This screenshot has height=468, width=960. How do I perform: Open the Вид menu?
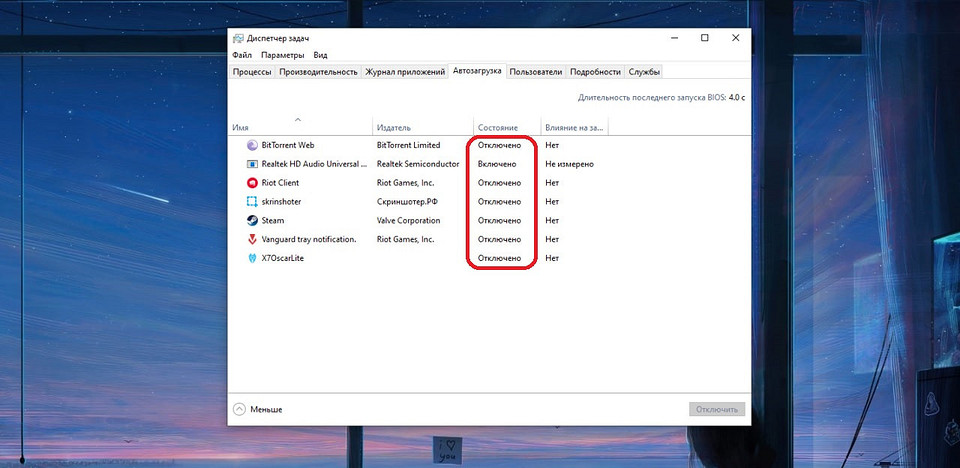pyautogui.click(x=320, y=55)
